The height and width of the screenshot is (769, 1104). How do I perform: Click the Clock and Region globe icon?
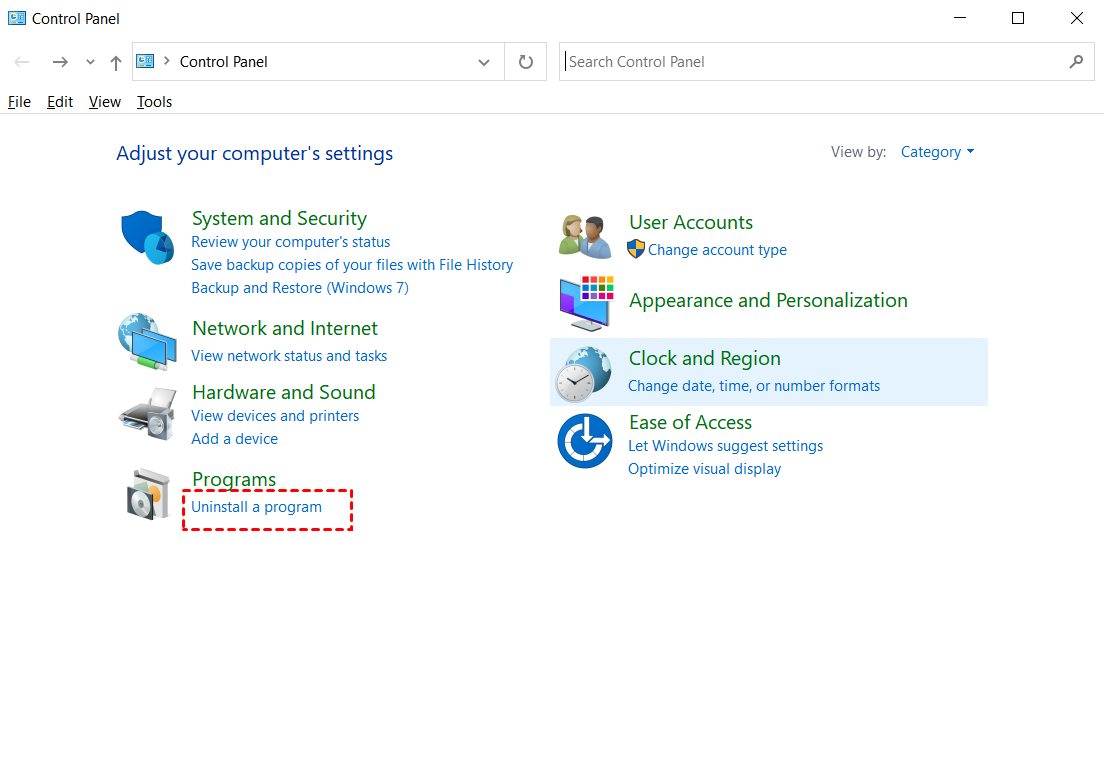tap(583, 373)
